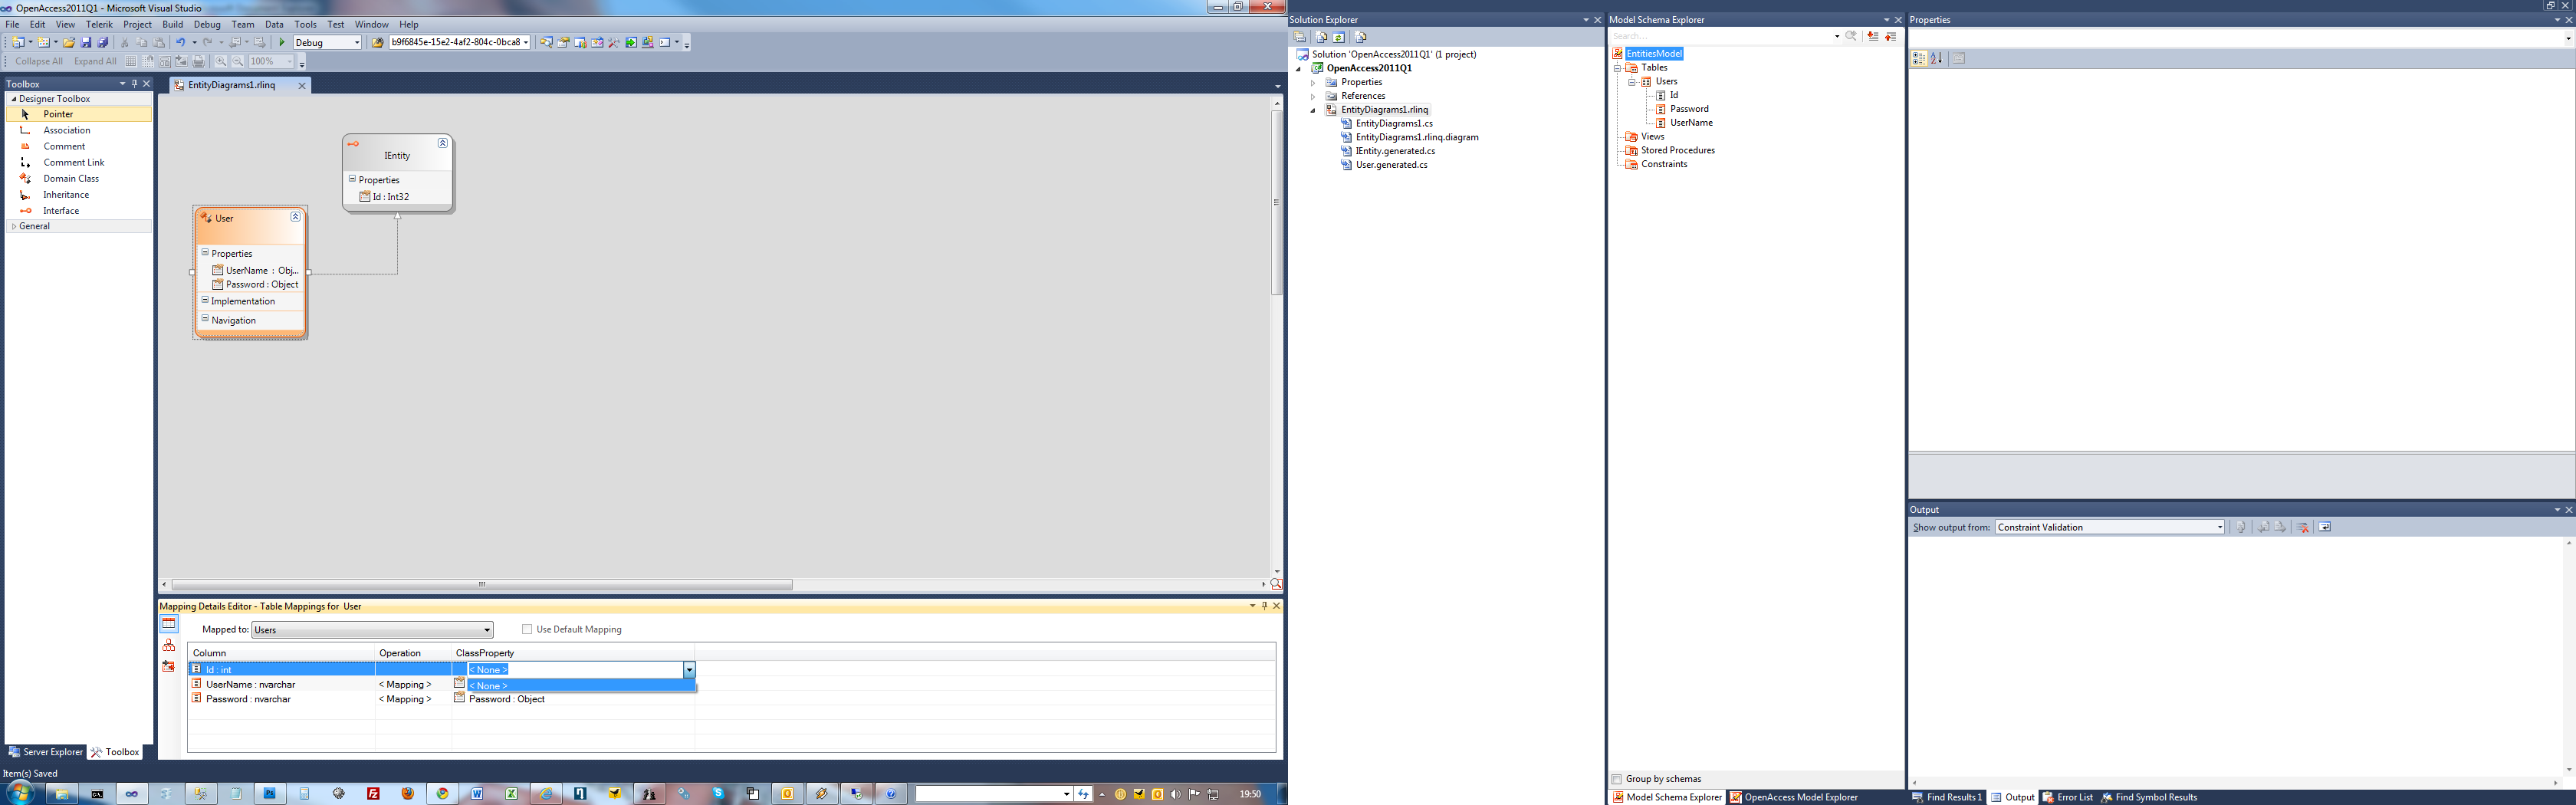Click expand-all icon in Model Schema Explorer
The width and height of the screenshot is (2576, 805).
(x=1873, y=36)
